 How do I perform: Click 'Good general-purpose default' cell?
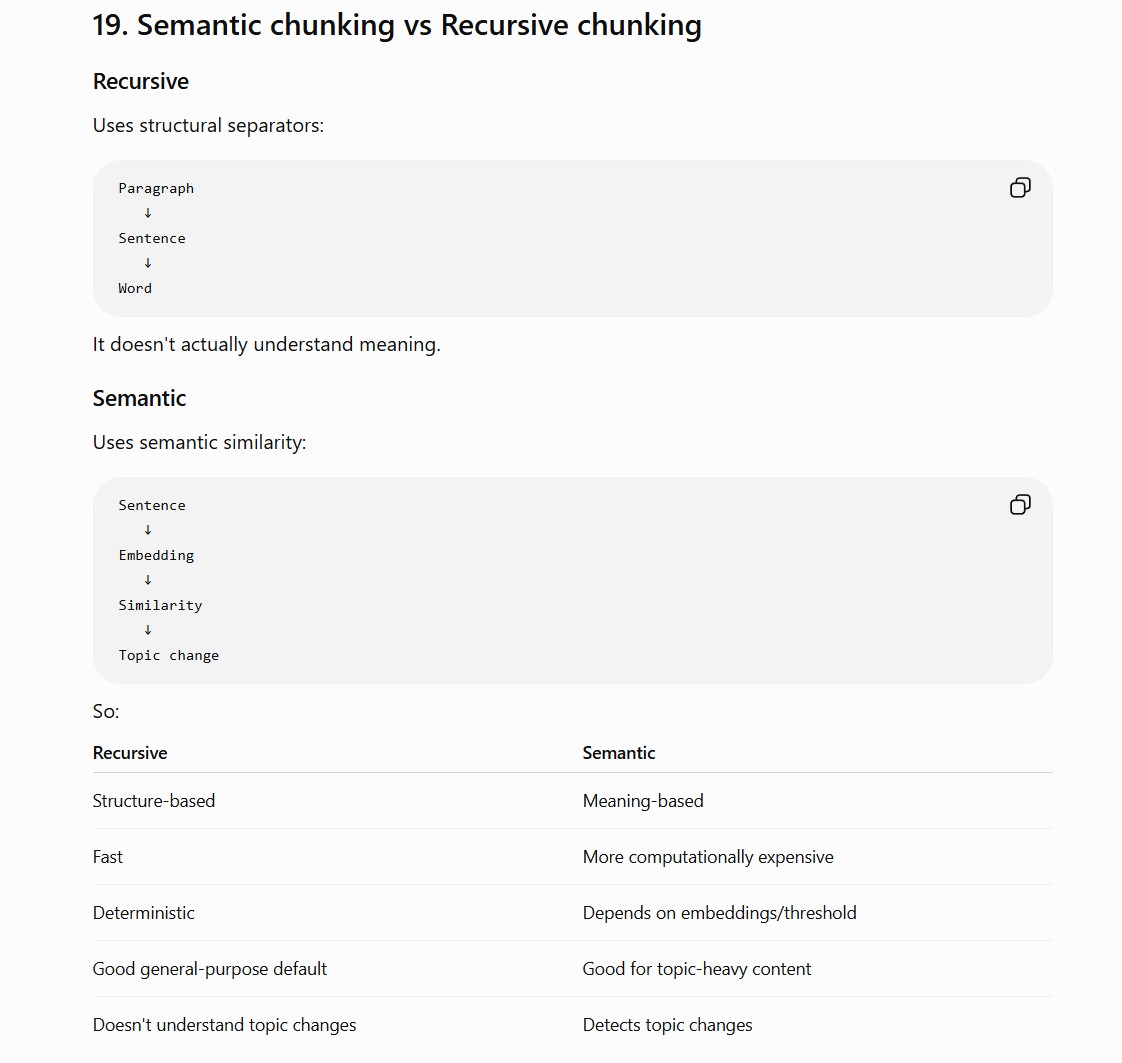click(x=210, y=969)
